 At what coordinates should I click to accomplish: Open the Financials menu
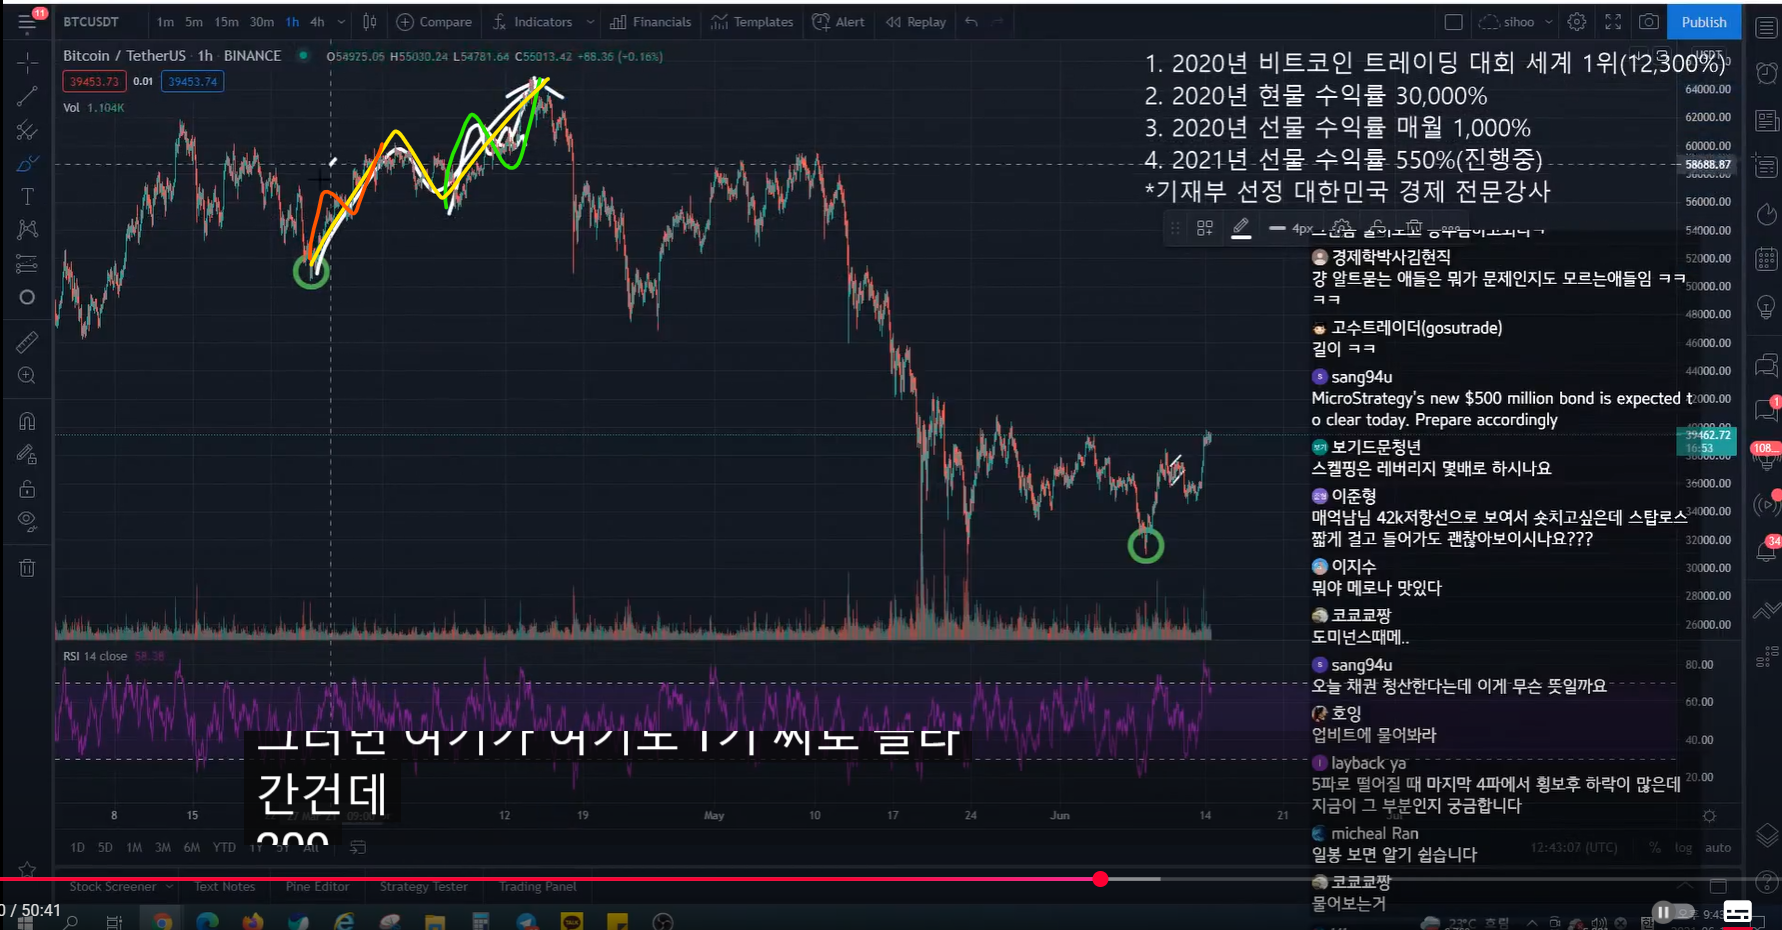pos(651,22)
